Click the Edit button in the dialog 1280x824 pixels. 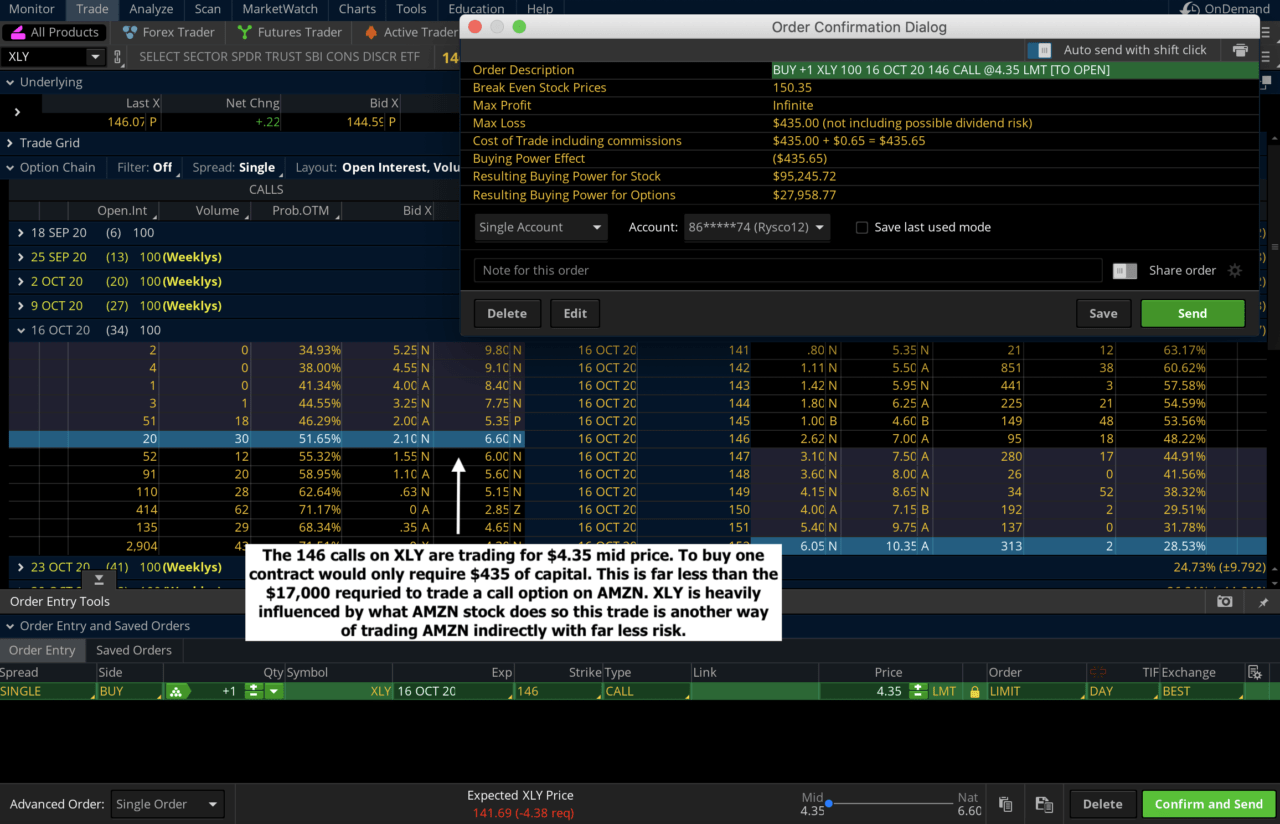click(575, 313)
